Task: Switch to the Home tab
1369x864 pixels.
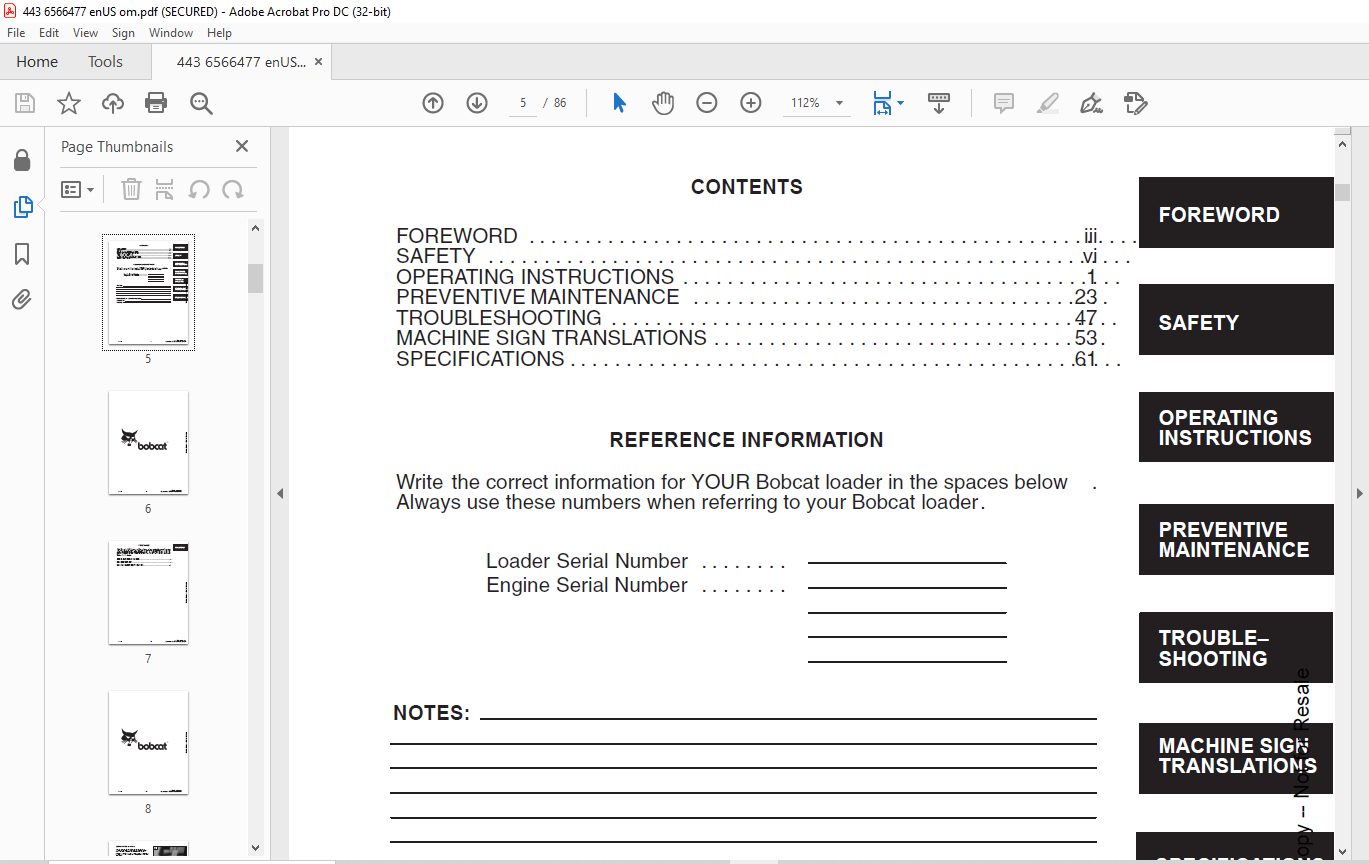Action: (37, 62)
